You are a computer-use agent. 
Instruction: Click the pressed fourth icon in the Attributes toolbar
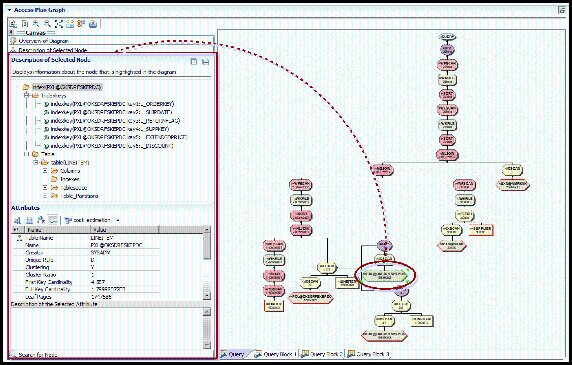click(x=53, y=220)
